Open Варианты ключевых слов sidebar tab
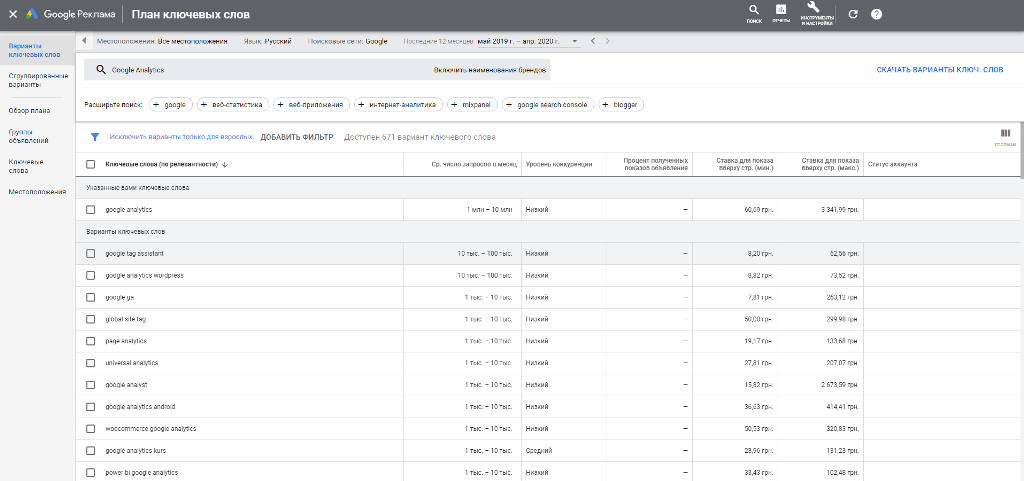 (35, 50)
